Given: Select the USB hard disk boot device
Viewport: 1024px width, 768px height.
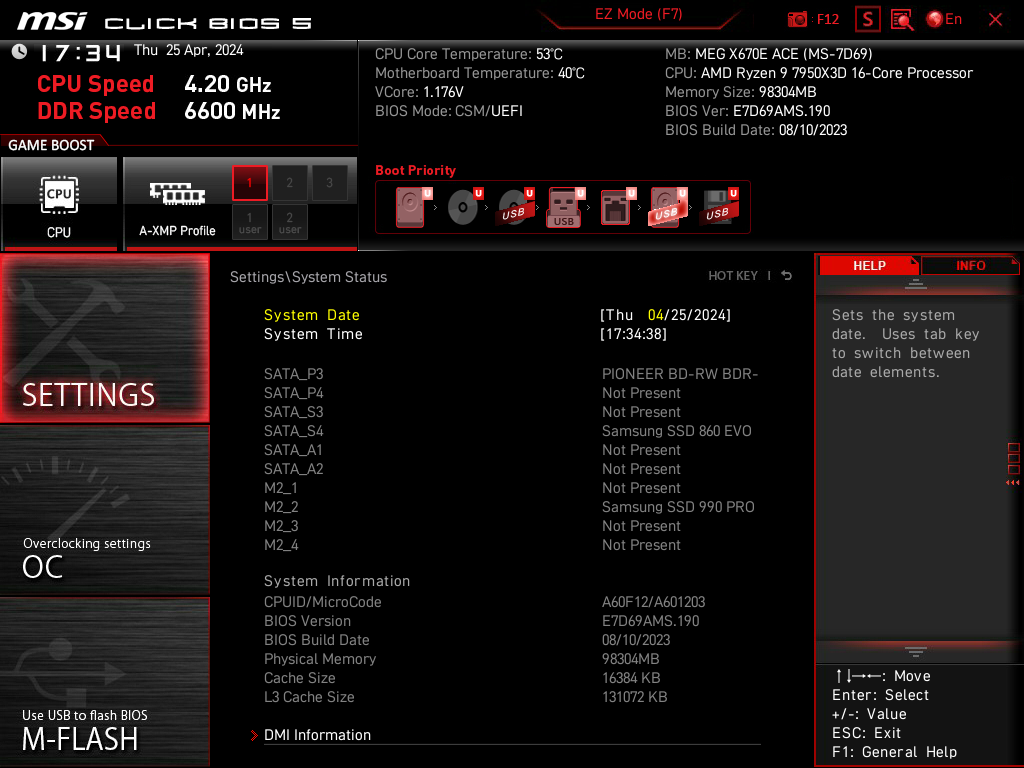Looking at the screenshot, I should coord(667,207).
